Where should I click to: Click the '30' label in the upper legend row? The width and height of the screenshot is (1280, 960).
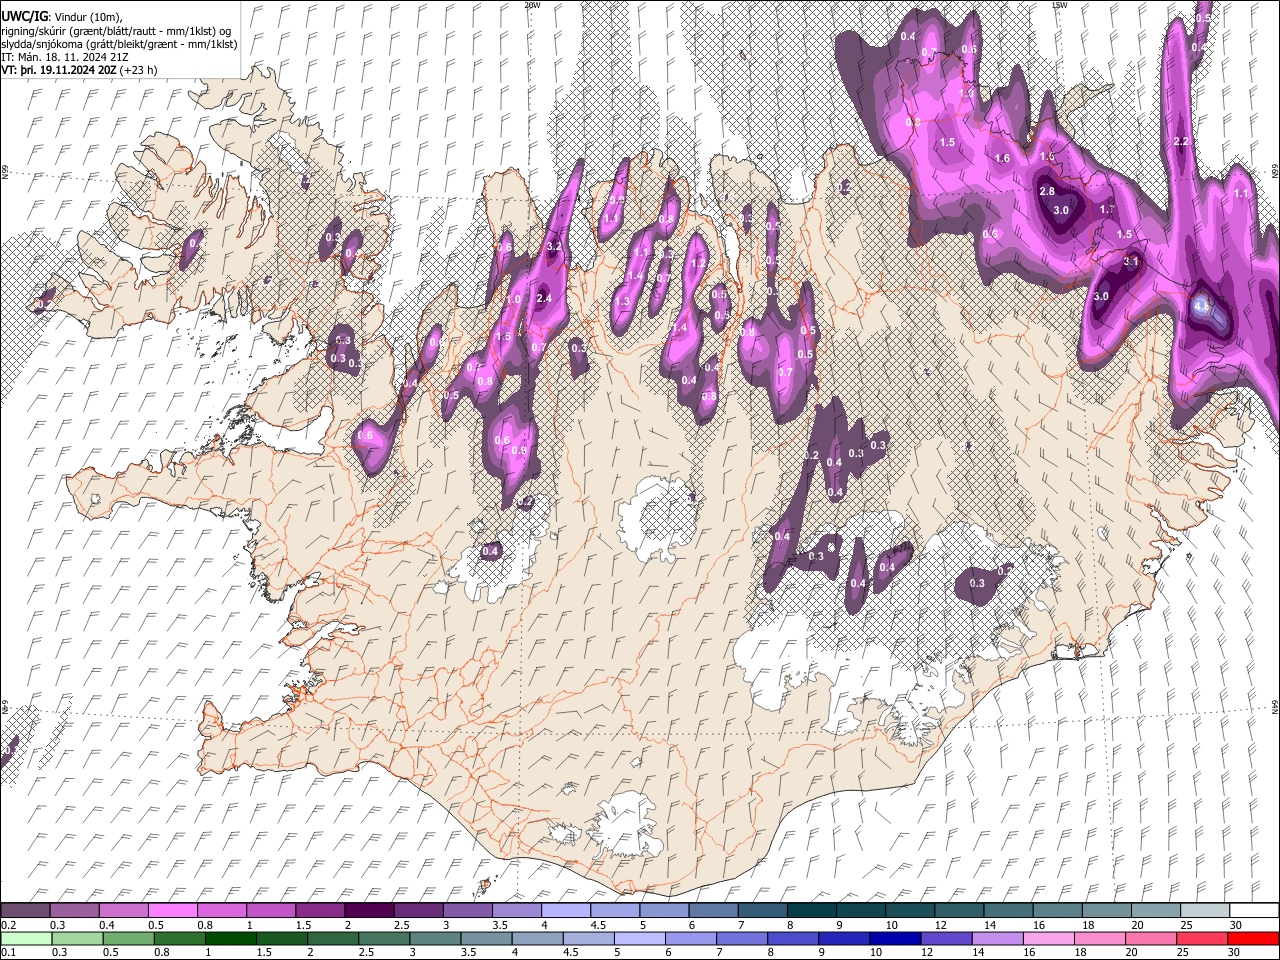pyautogui.click(x=1235, y=925)
